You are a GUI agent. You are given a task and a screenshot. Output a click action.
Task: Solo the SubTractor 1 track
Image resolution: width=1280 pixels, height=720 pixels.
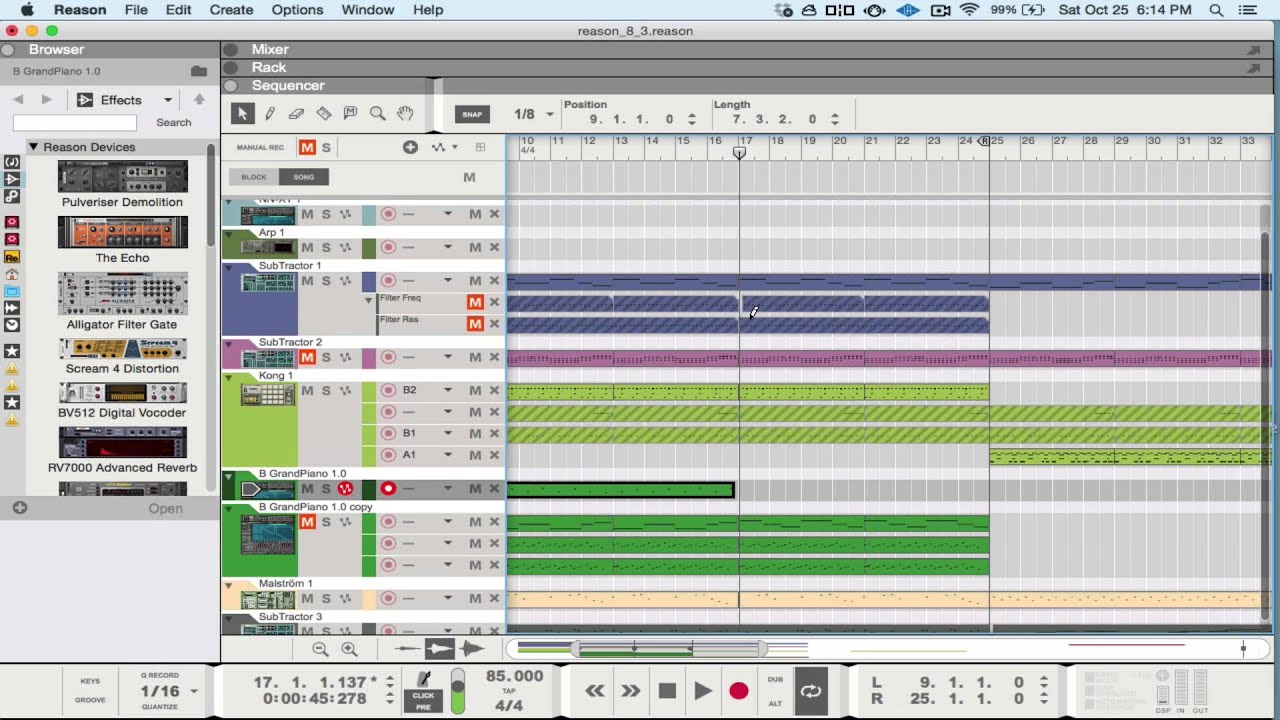(x=326, y=281)
